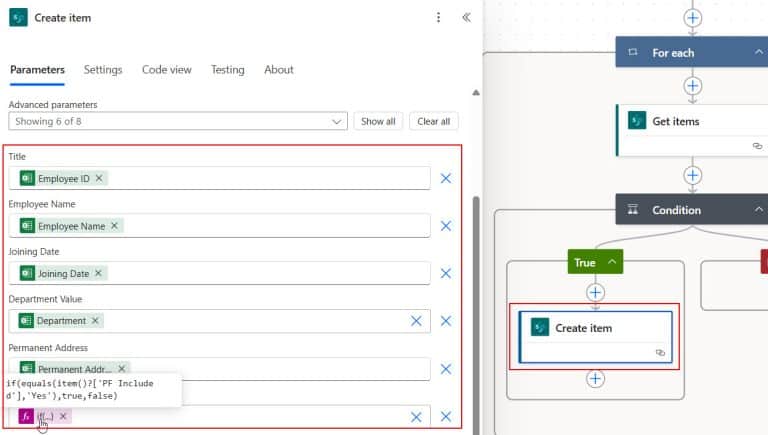Screen dimensions: 768x435
Task: Remove the Employee Name parameter field
Action: 446,226
